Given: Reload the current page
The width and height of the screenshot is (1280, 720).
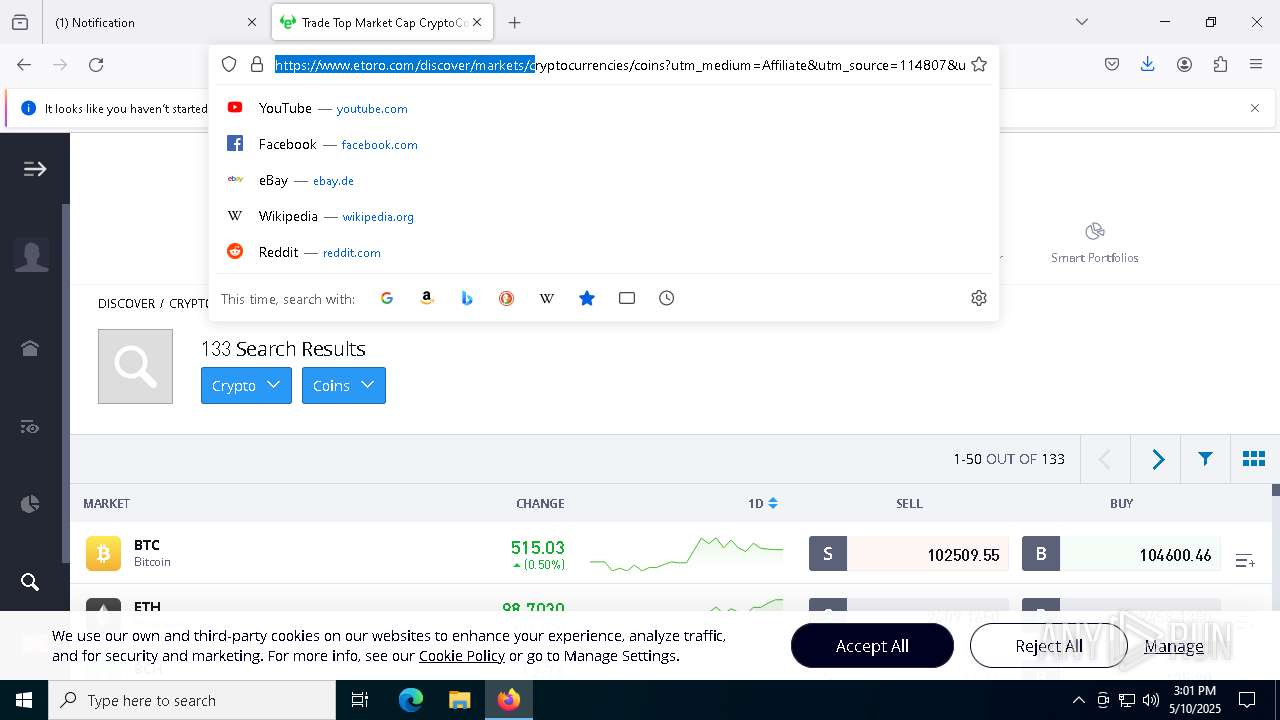Looking at the screenshot, I should [96, 64].
